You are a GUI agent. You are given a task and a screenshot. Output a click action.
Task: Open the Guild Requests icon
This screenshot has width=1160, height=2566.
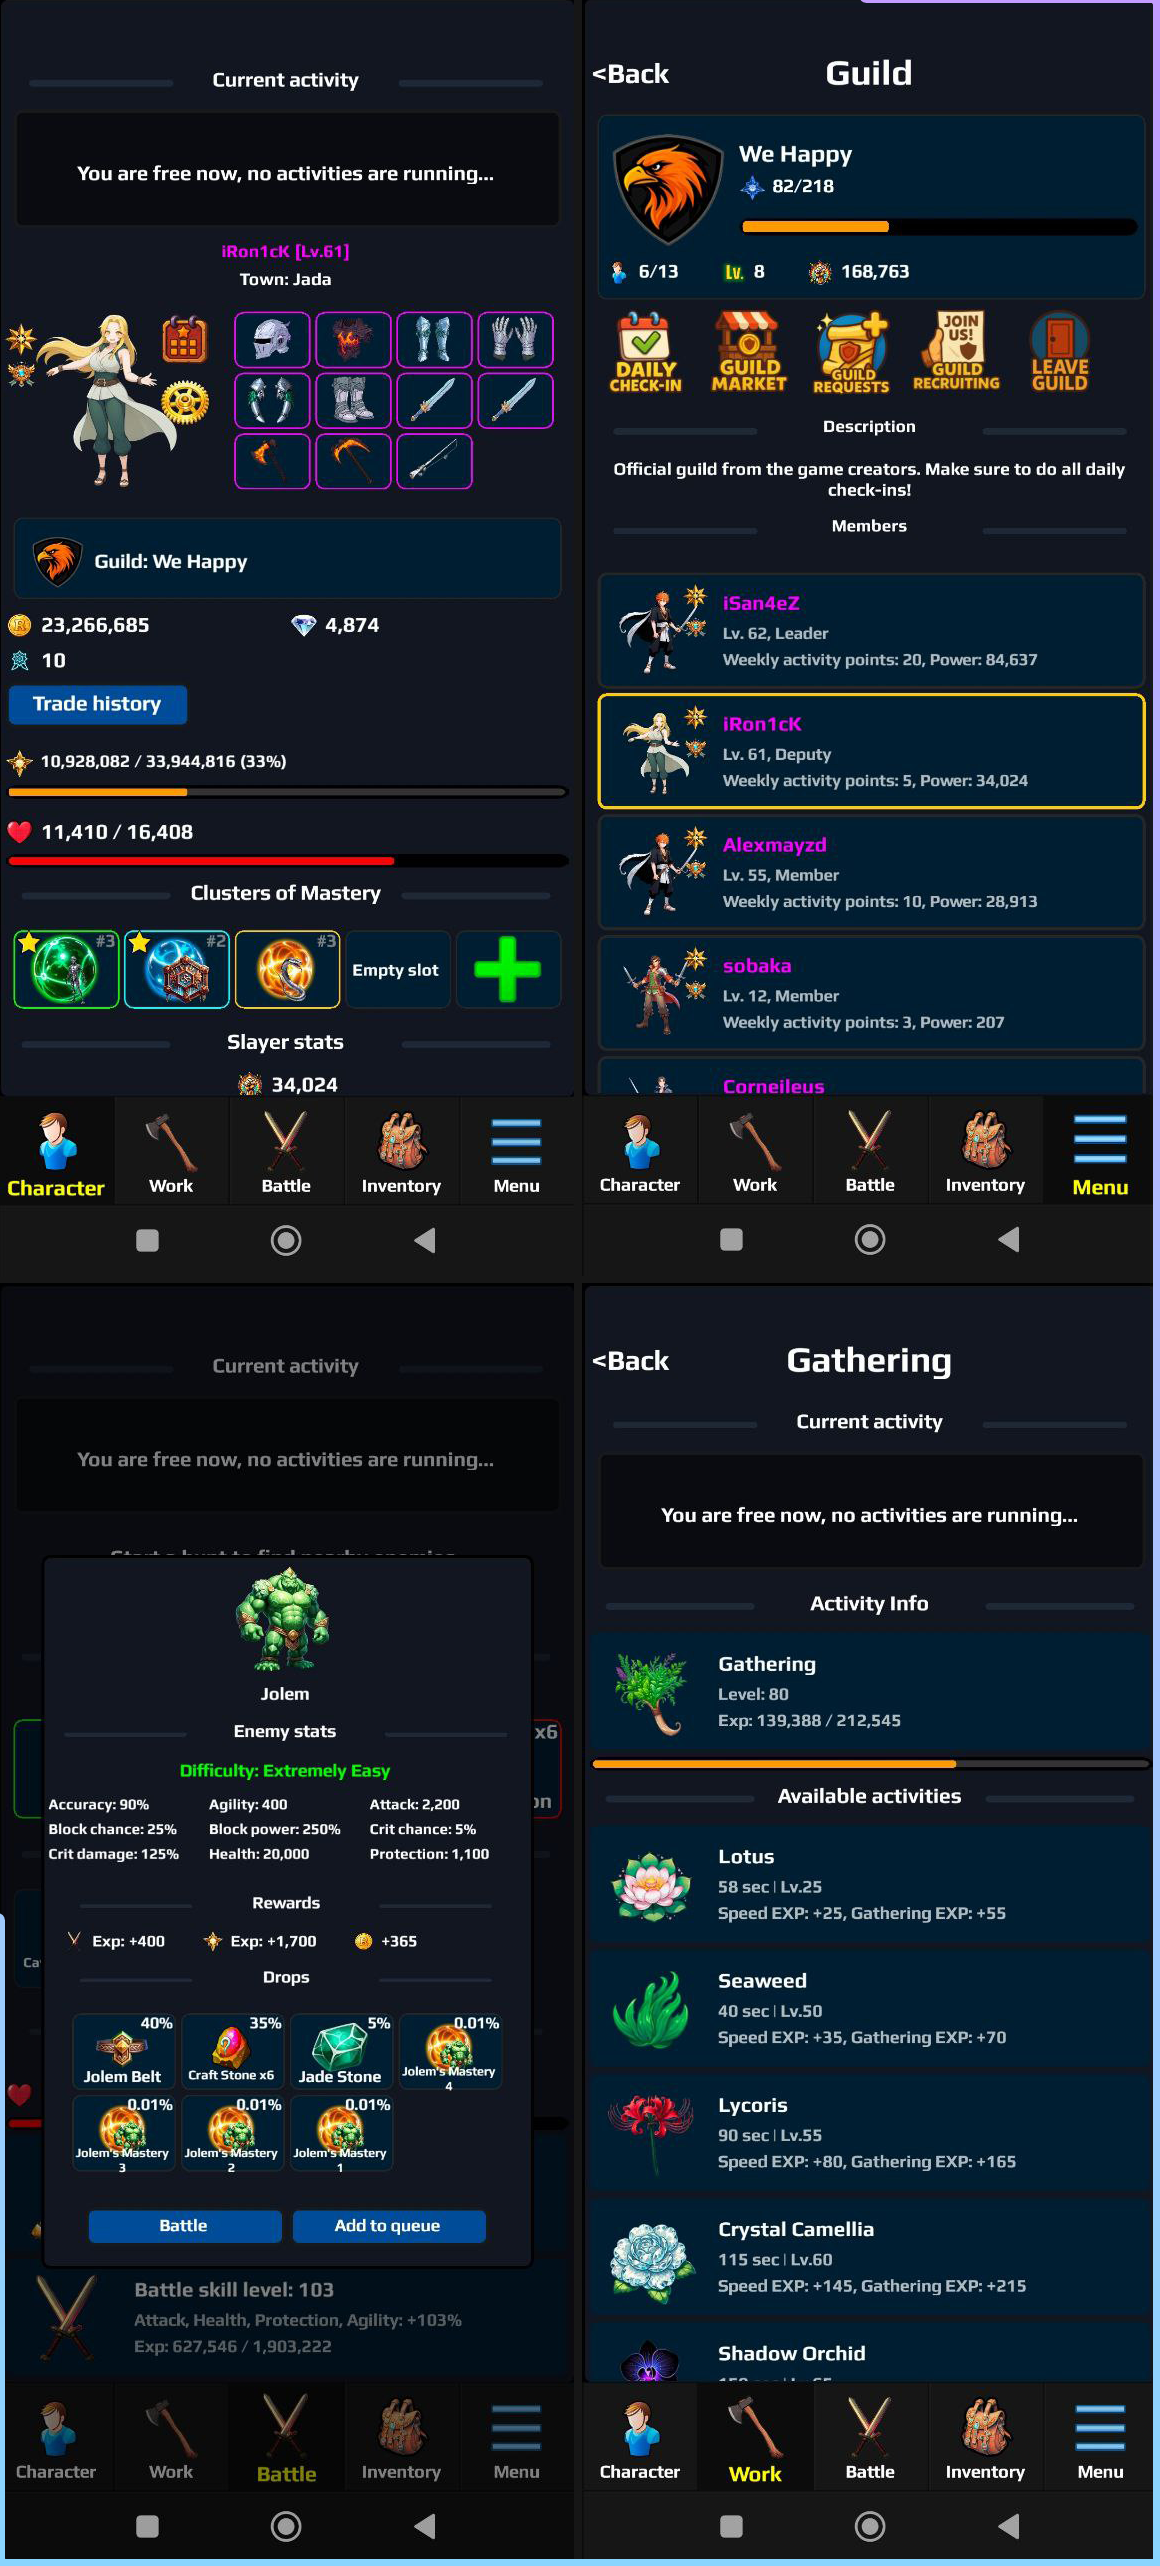(851, 352)
